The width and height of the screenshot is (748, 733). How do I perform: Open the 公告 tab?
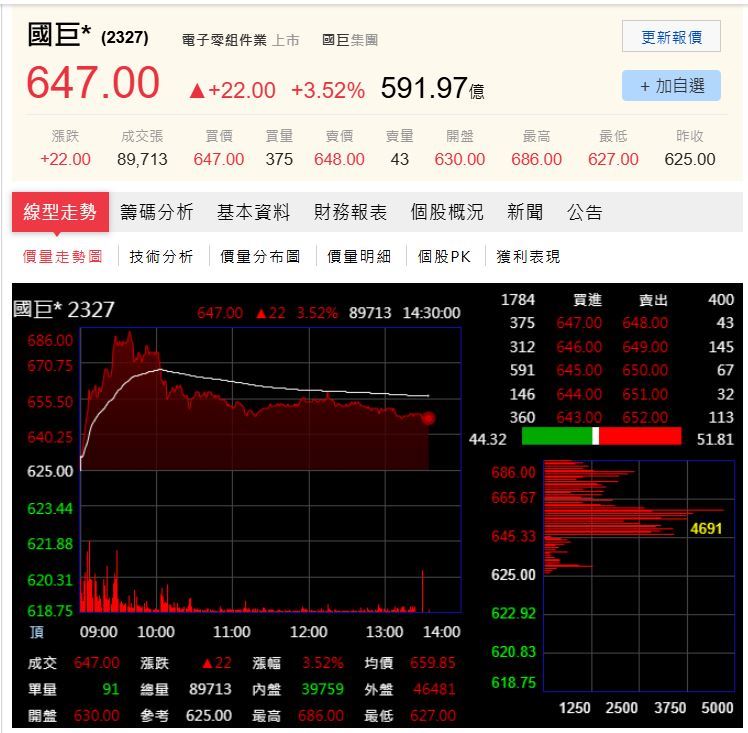(x=585, y=212)
